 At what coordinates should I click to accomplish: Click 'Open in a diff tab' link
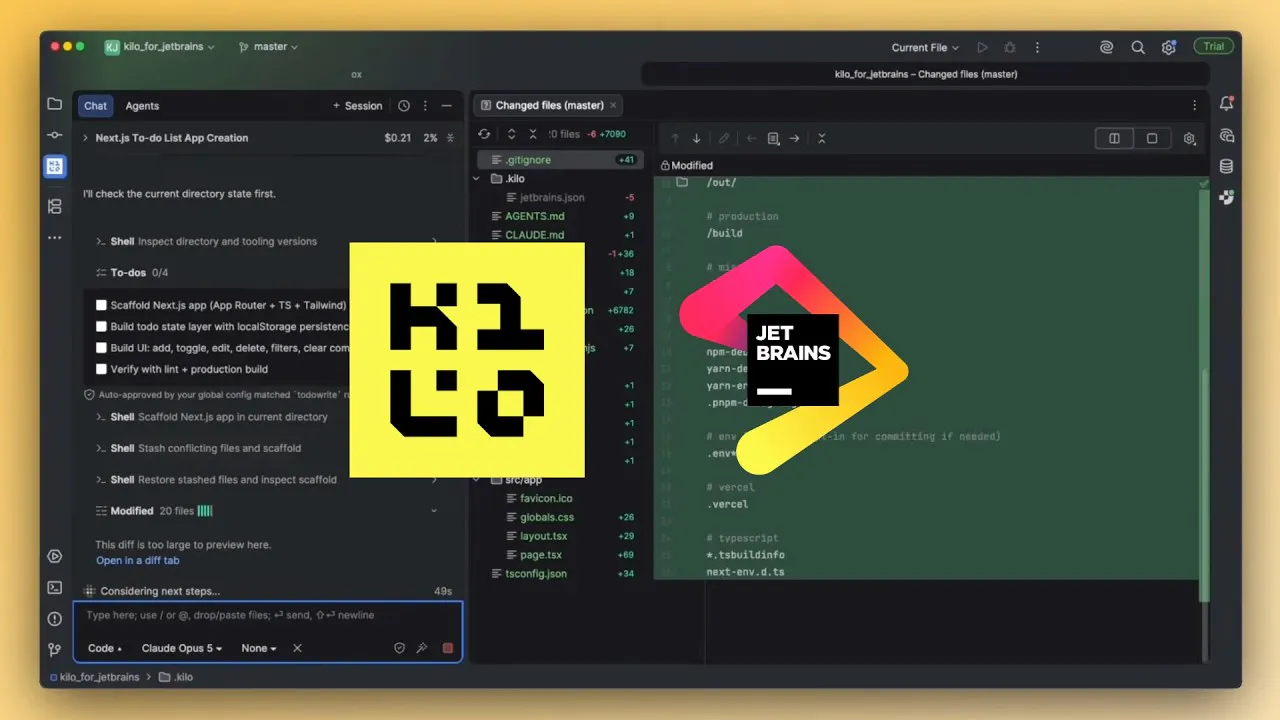tap(138, 561)
